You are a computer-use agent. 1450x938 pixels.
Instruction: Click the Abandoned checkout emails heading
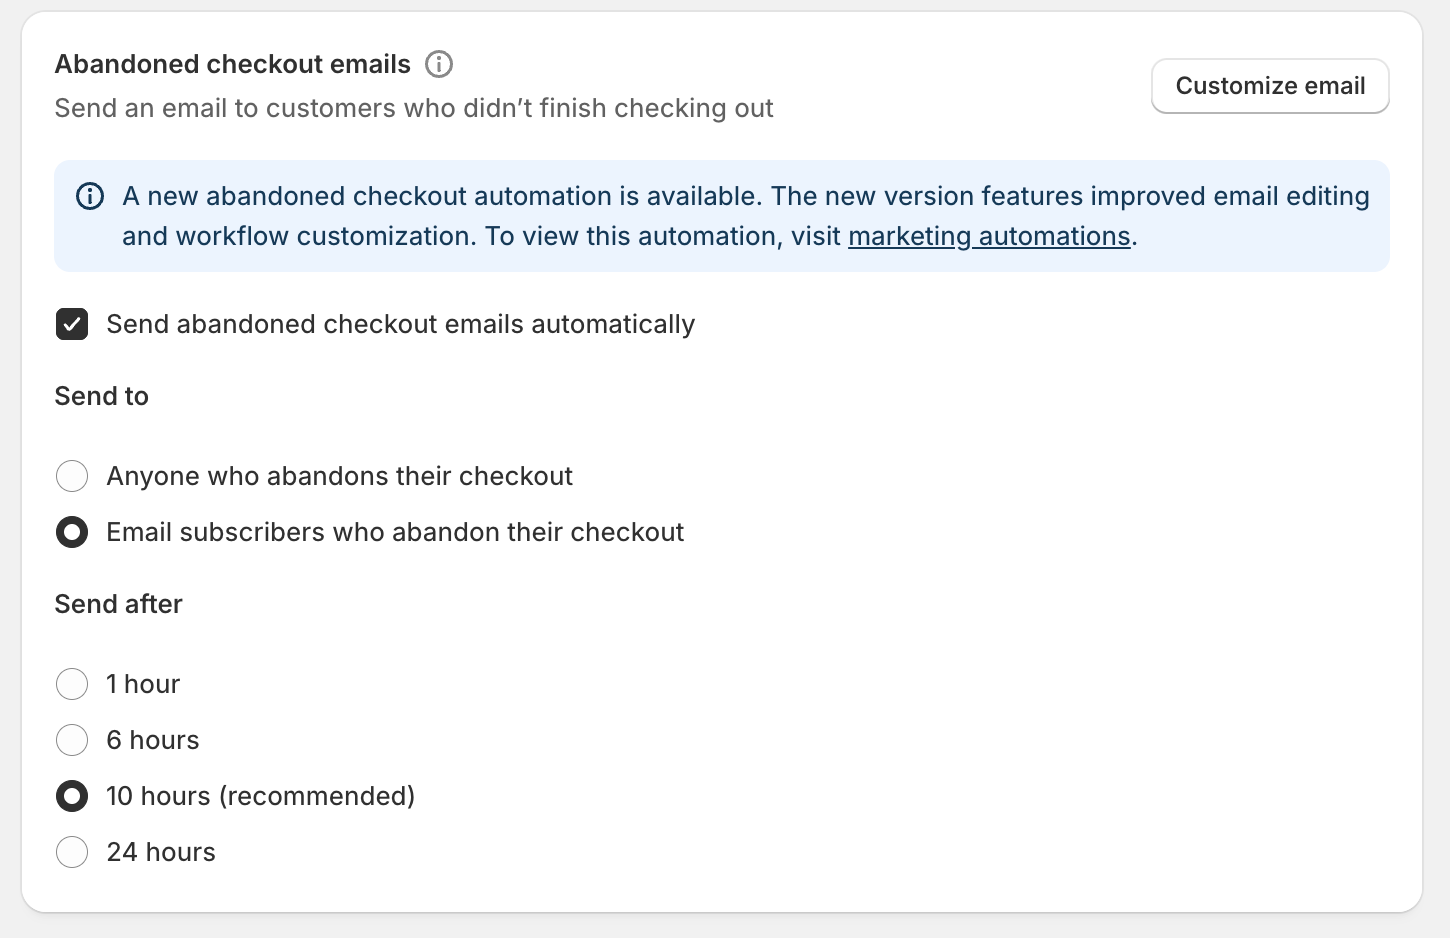[x=232, y=64]
